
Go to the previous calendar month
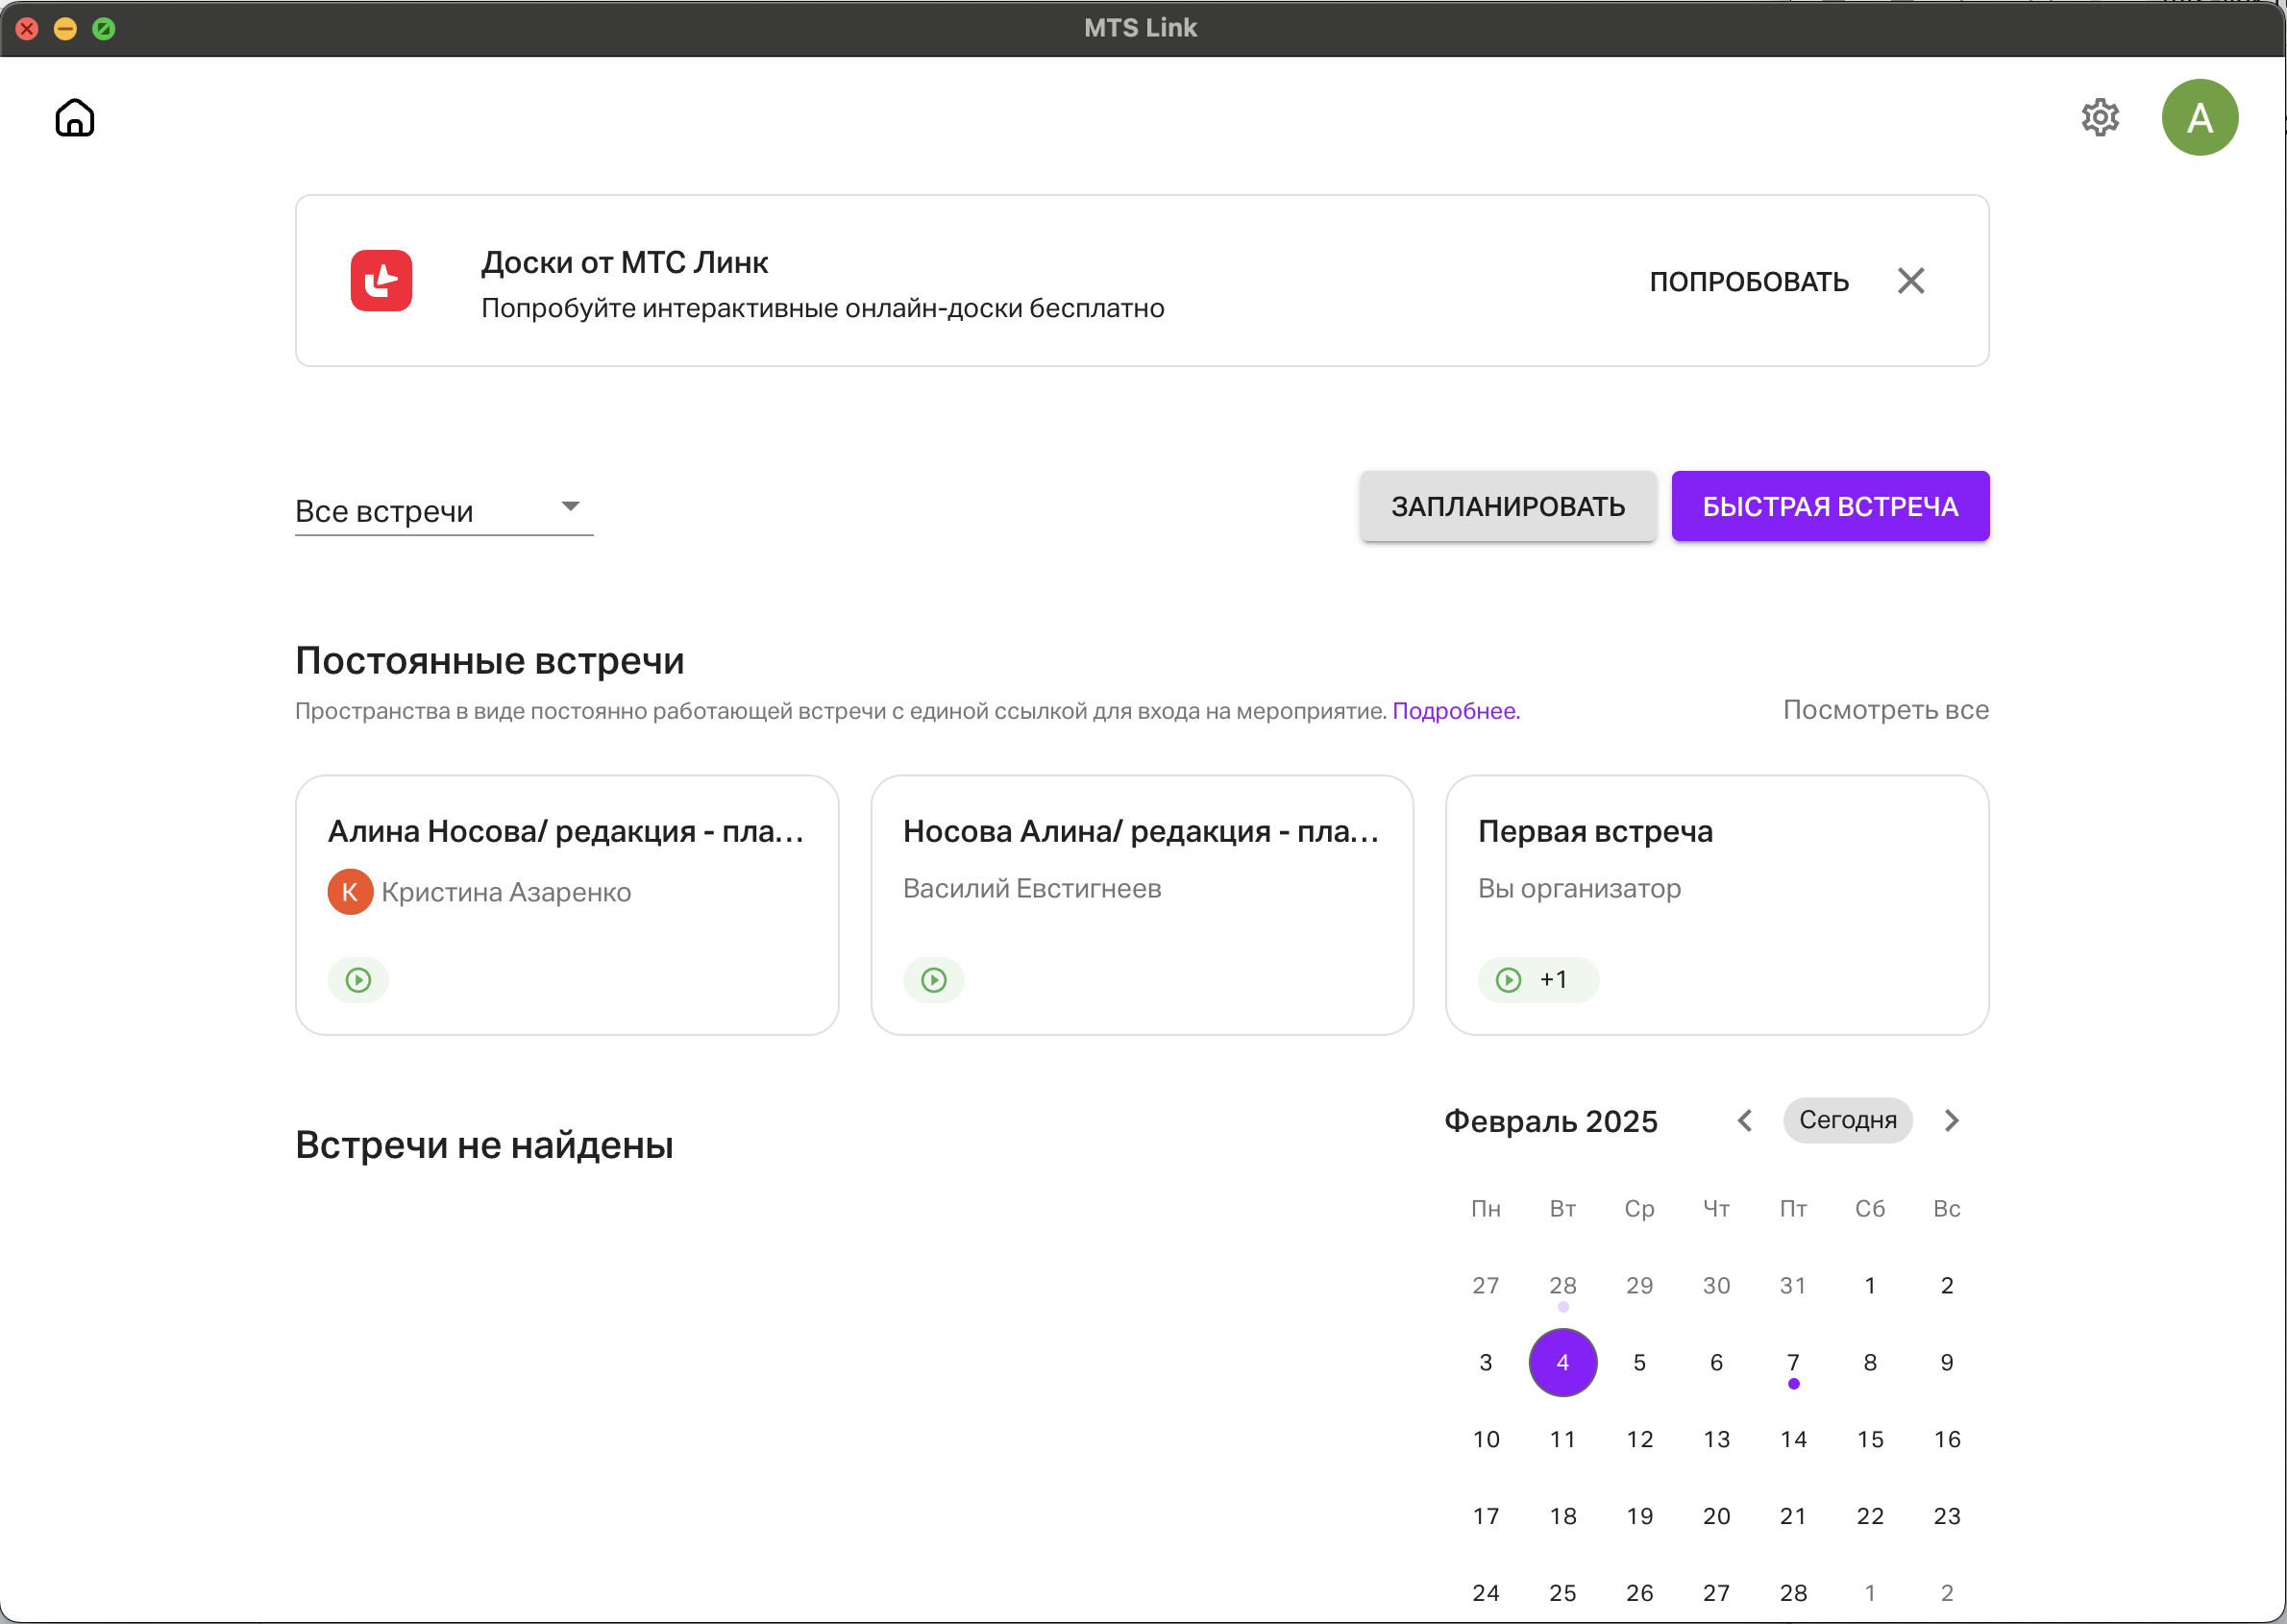[1745, 1120]
